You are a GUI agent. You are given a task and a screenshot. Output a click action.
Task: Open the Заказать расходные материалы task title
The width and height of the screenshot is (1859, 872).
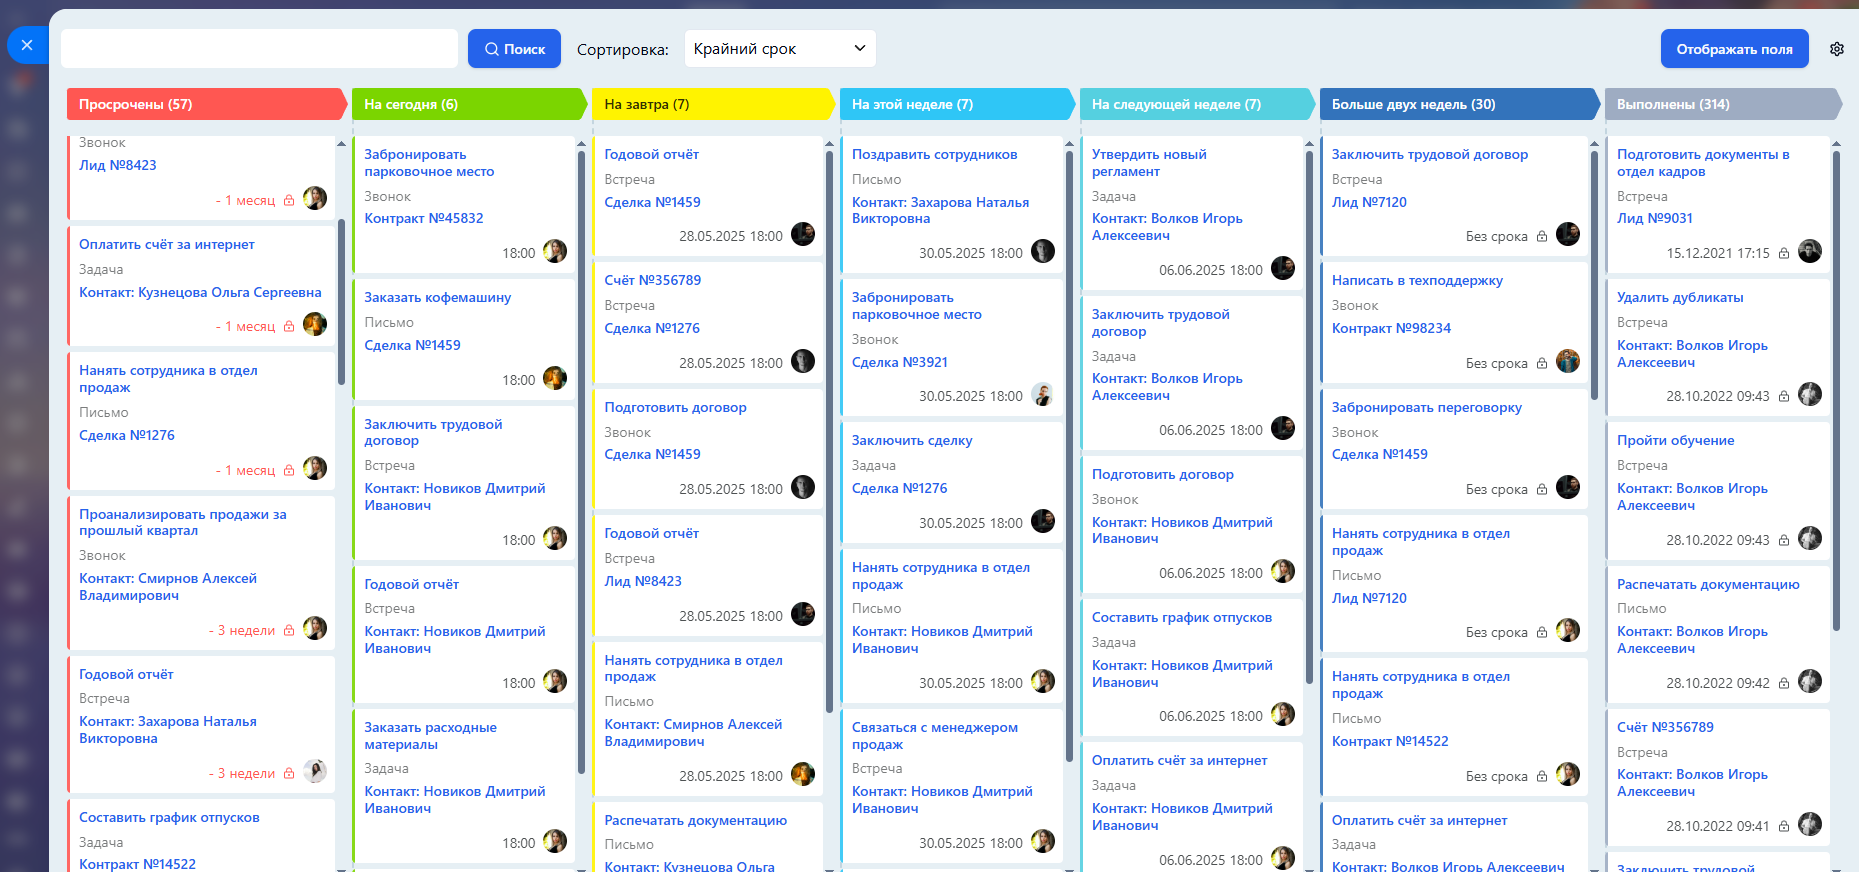click(430, 736)
